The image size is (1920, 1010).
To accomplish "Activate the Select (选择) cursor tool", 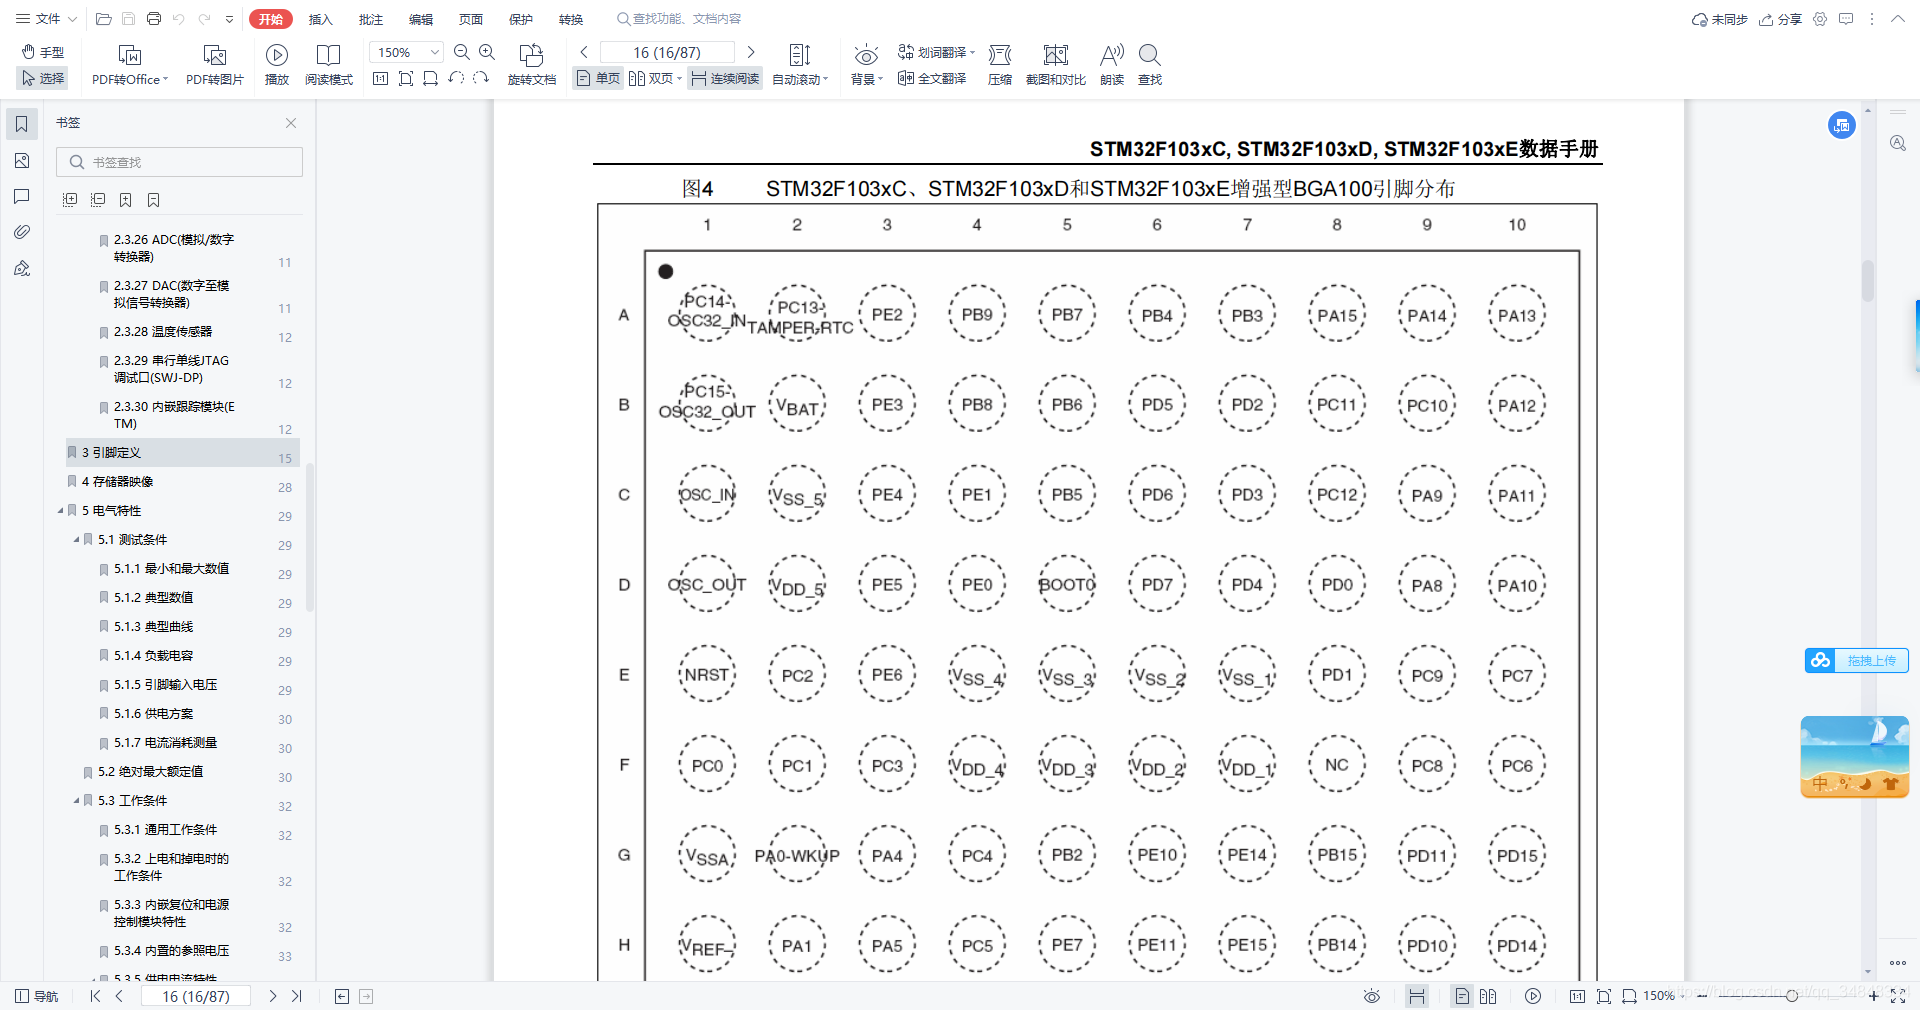I will (x=43, y=78).
